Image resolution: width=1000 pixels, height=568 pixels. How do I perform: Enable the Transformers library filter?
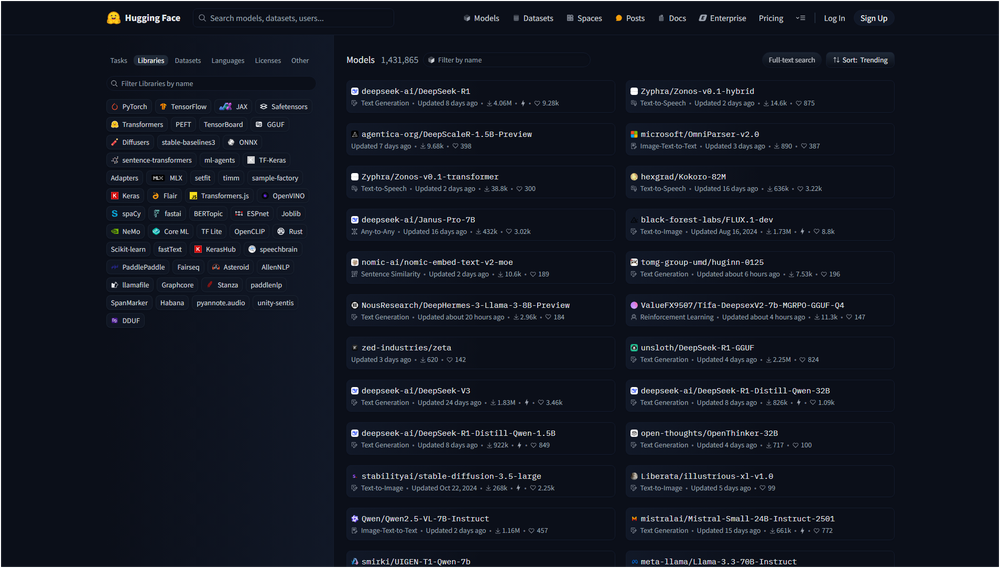click(136, 124)
